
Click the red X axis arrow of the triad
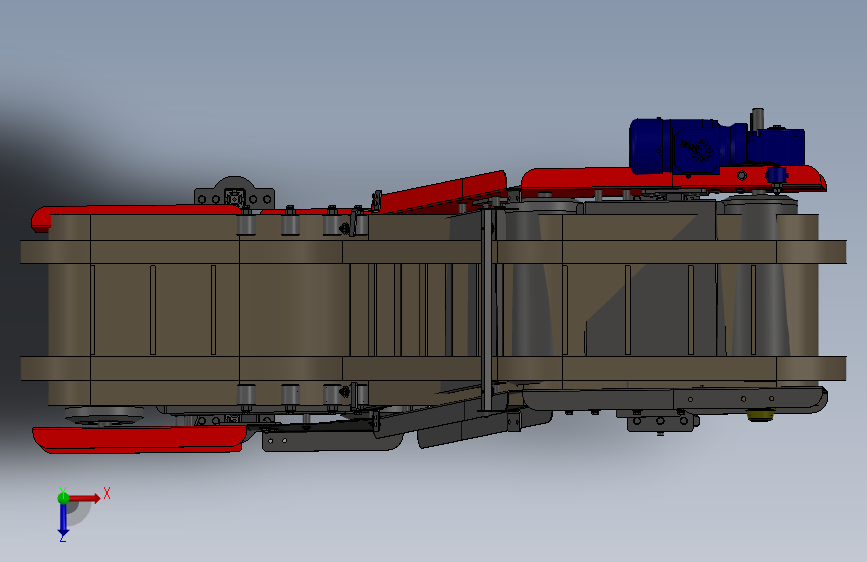coord(85,498)
